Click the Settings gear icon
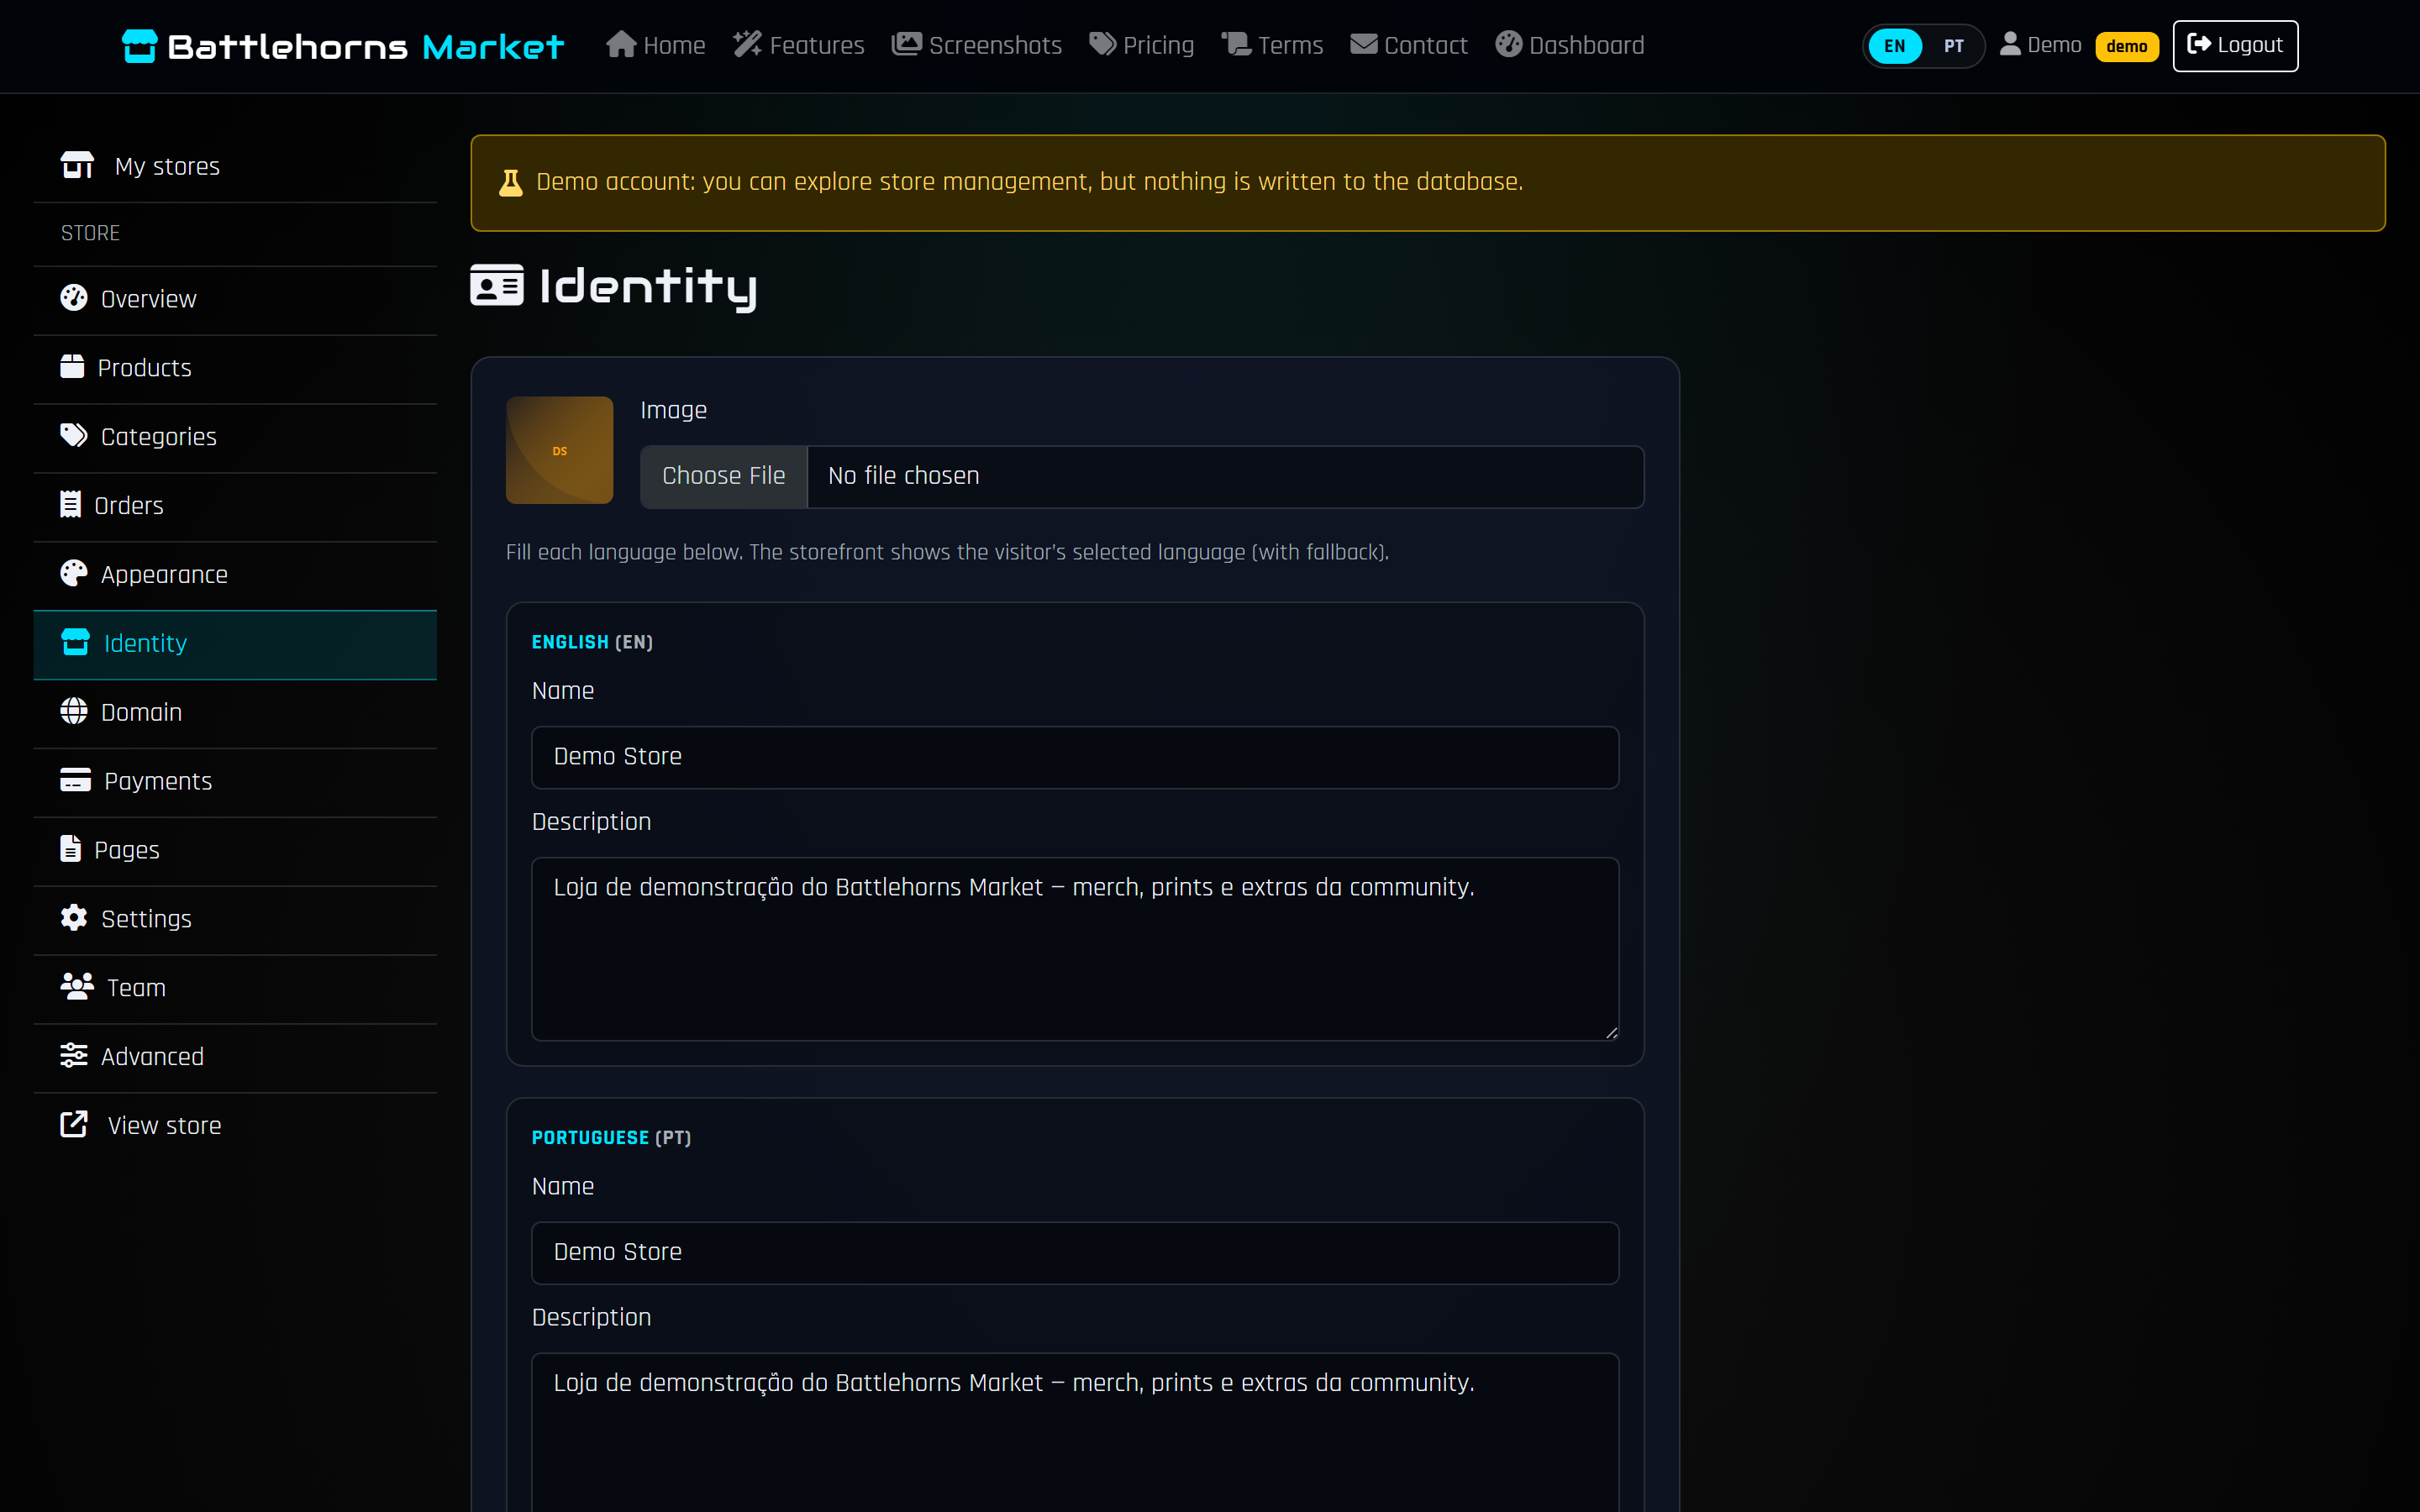 coord(74,918)
